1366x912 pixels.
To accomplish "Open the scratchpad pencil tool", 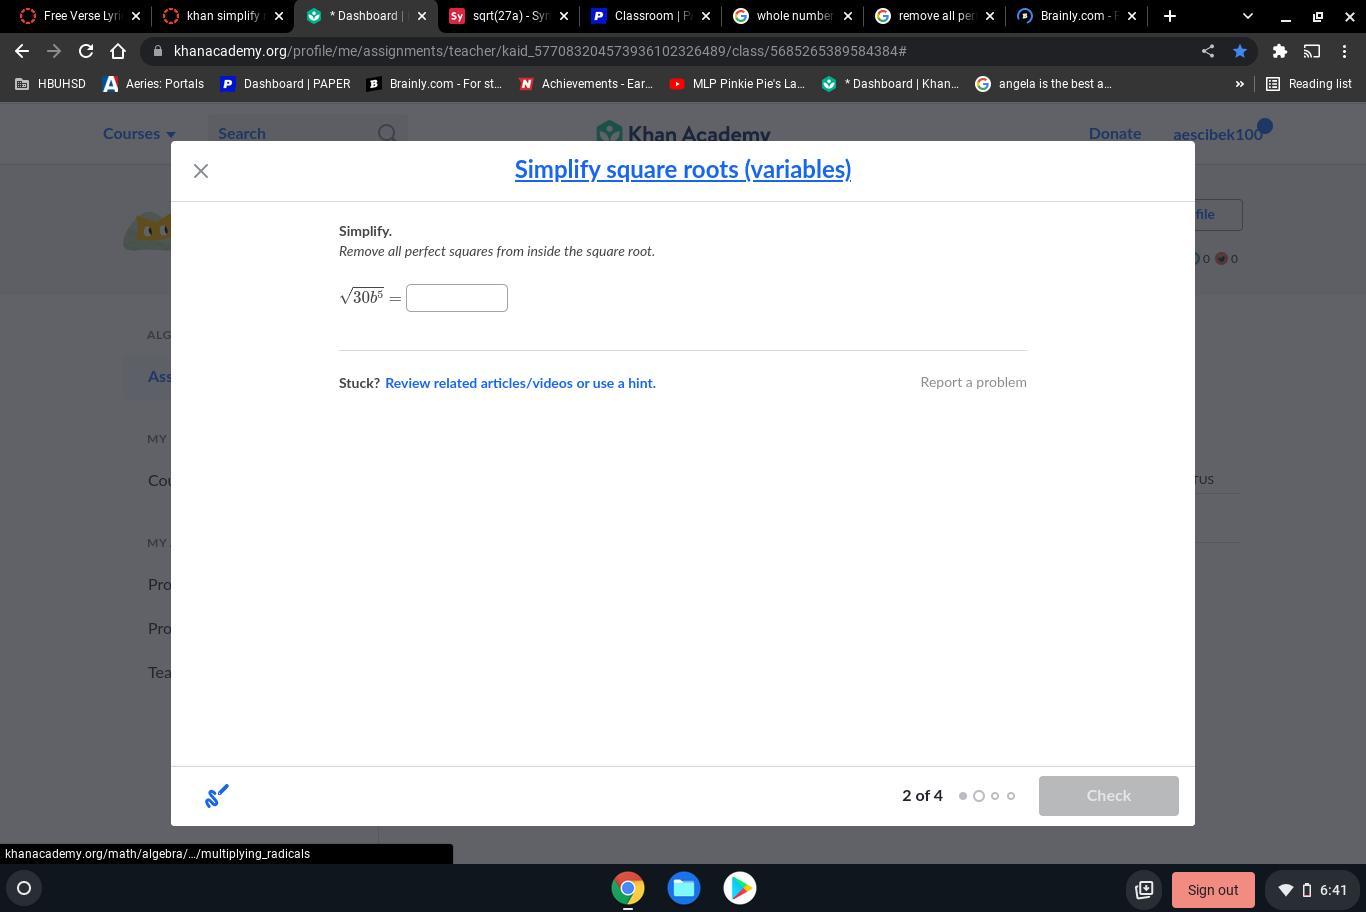I will tap(217, 796).
